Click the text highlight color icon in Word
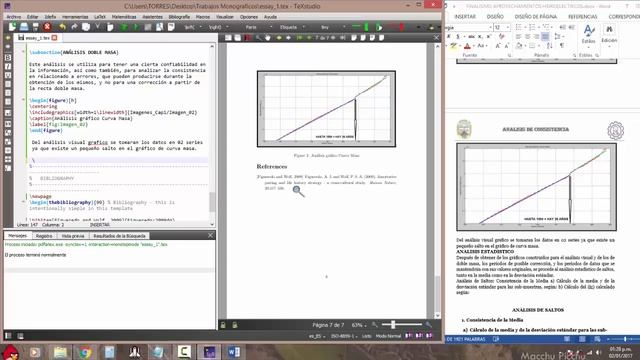 coord(453,46)
